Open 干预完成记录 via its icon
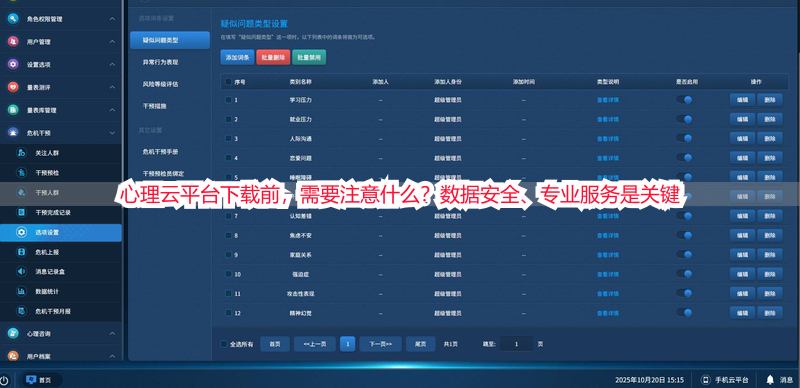The image size is (800, 388). (21, 212)
